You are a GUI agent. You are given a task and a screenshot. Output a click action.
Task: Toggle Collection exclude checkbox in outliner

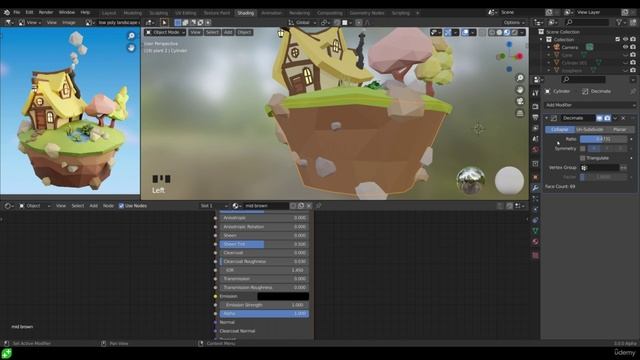click(x=618, y=40)
